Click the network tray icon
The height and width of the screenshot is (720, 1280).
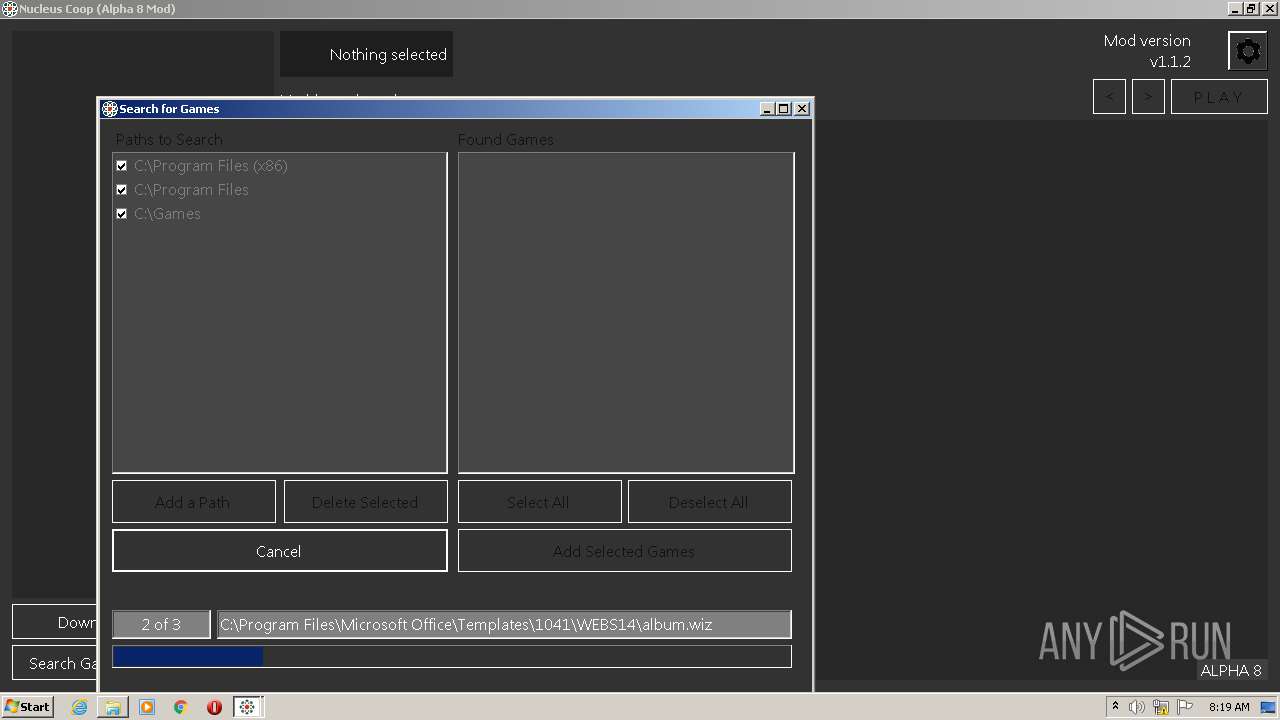1161,707
